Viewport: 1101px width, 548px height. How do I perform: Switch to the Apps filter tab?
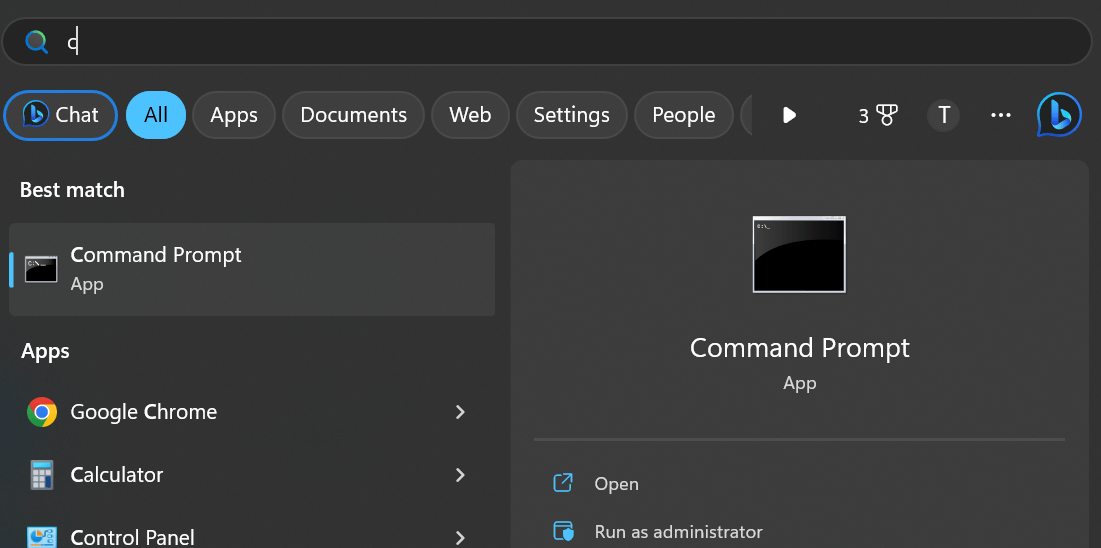coord(234,115)
